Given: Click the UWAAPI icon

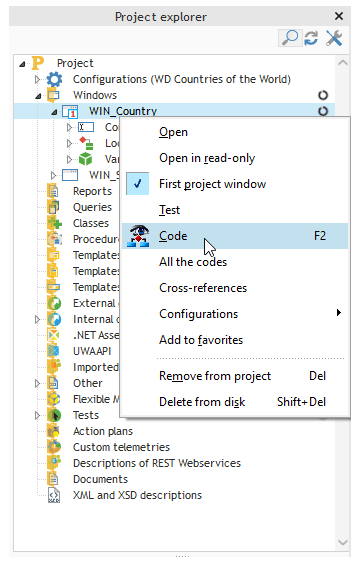Looking at the screenshot, I should (54, 351).
